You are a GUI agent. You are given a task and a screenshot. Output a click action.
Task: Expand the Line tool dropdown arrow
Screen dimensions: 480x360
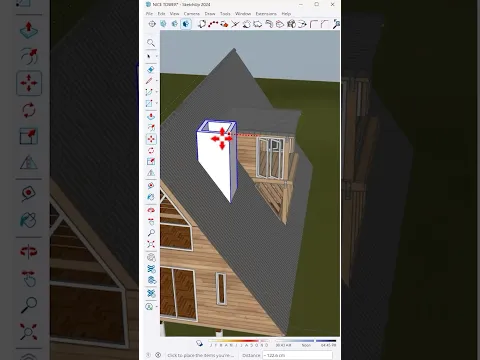(156, 81)
